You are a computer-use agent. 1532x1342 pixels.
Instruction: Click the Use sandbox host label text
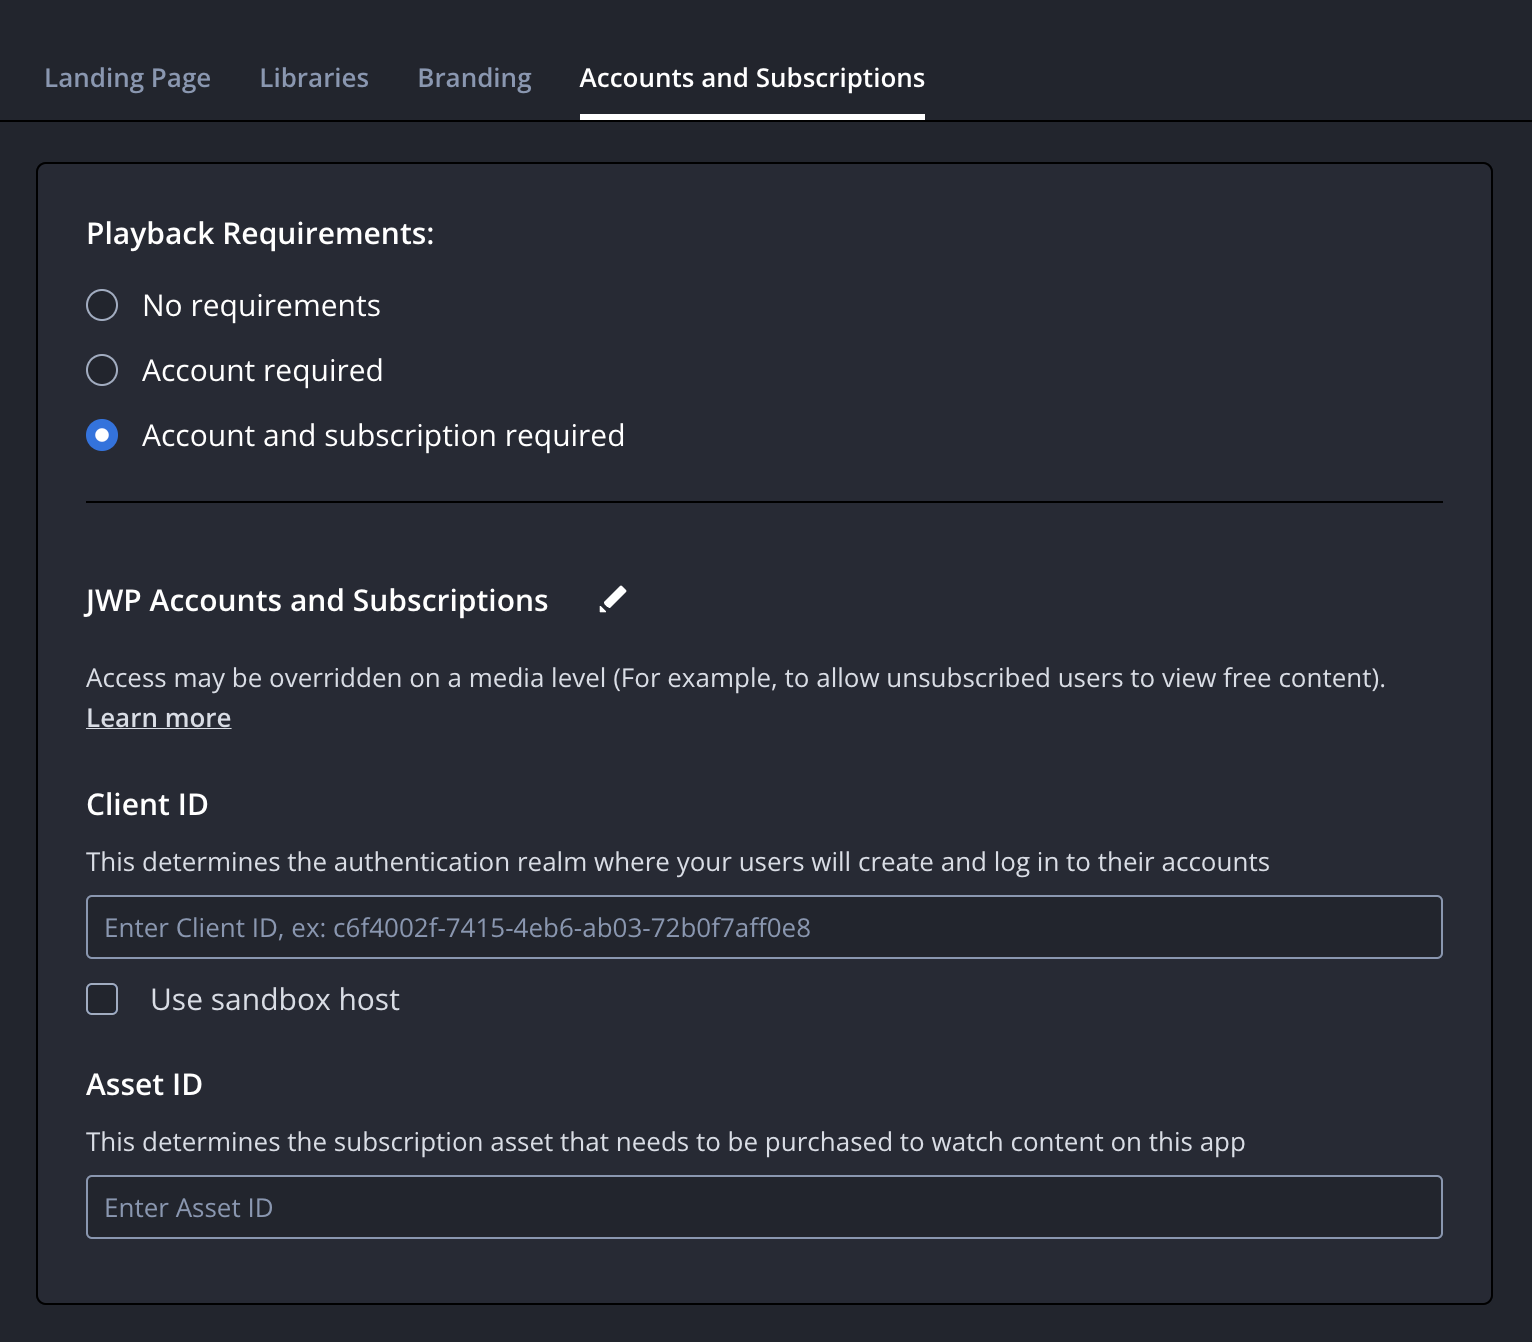[275, 999]
